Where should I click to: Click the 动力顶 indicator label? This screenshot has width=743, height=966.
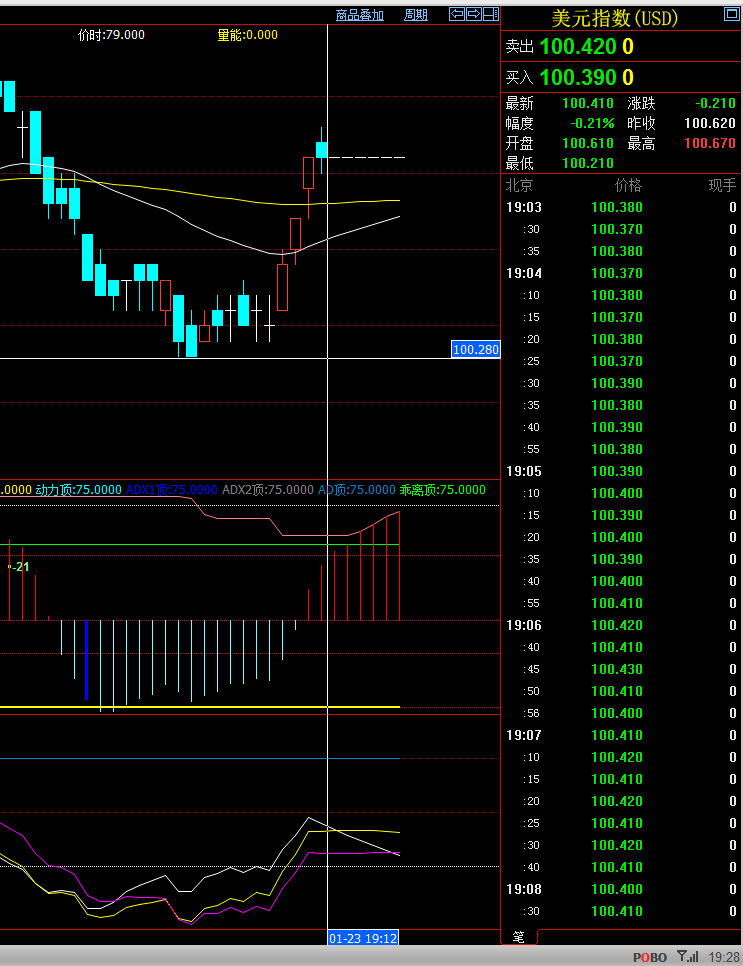click(x=79, y=490)
